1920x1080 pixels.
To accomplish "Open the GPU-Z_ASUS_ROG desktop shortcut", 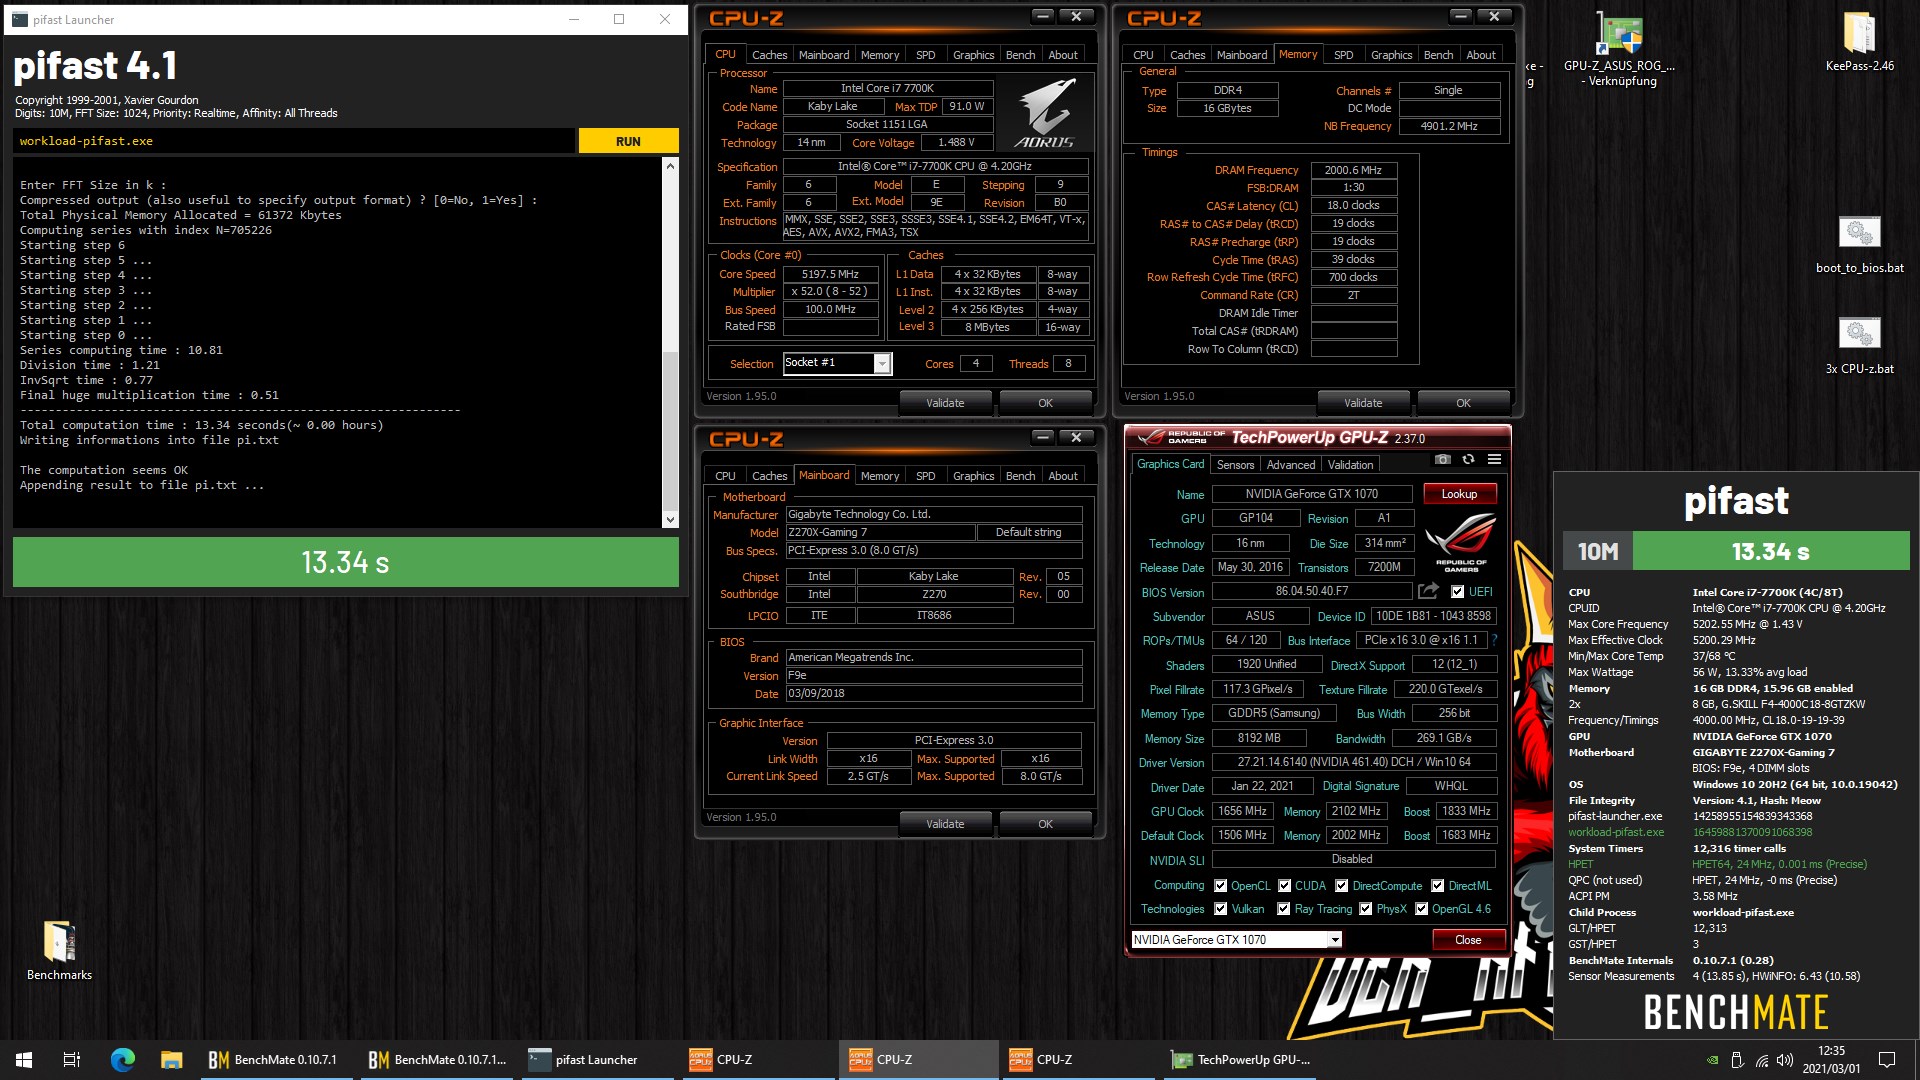I will (x=1619, y=49).
